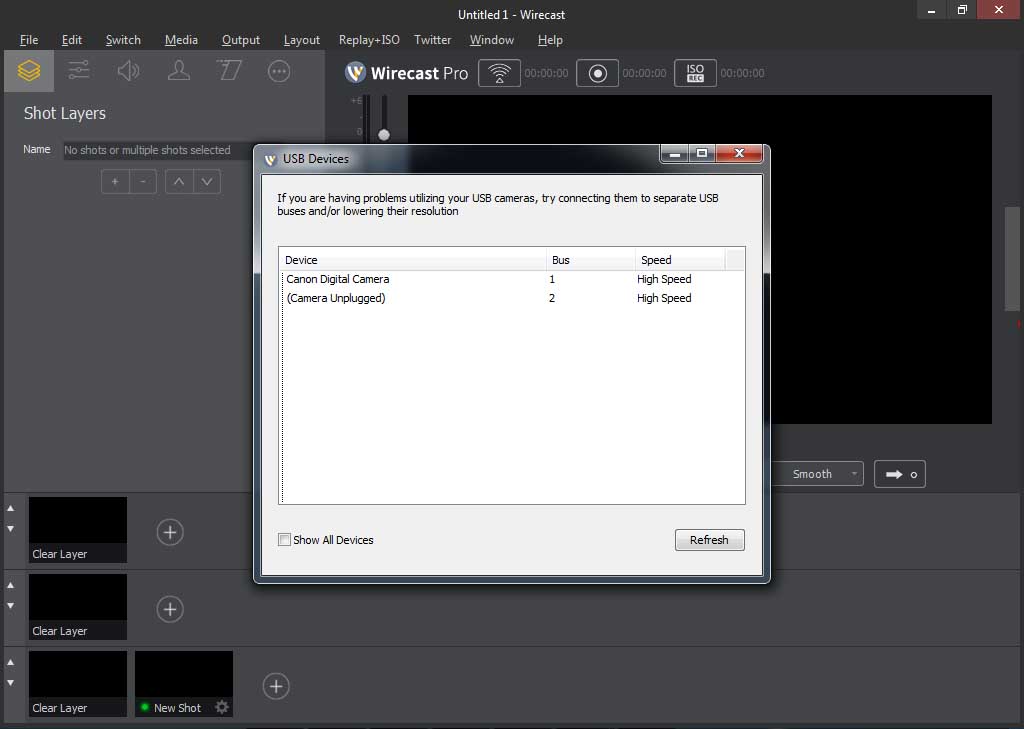Open the audio speaker properties panel
This screenshot has width=1024, height=729.
(129, 71)
